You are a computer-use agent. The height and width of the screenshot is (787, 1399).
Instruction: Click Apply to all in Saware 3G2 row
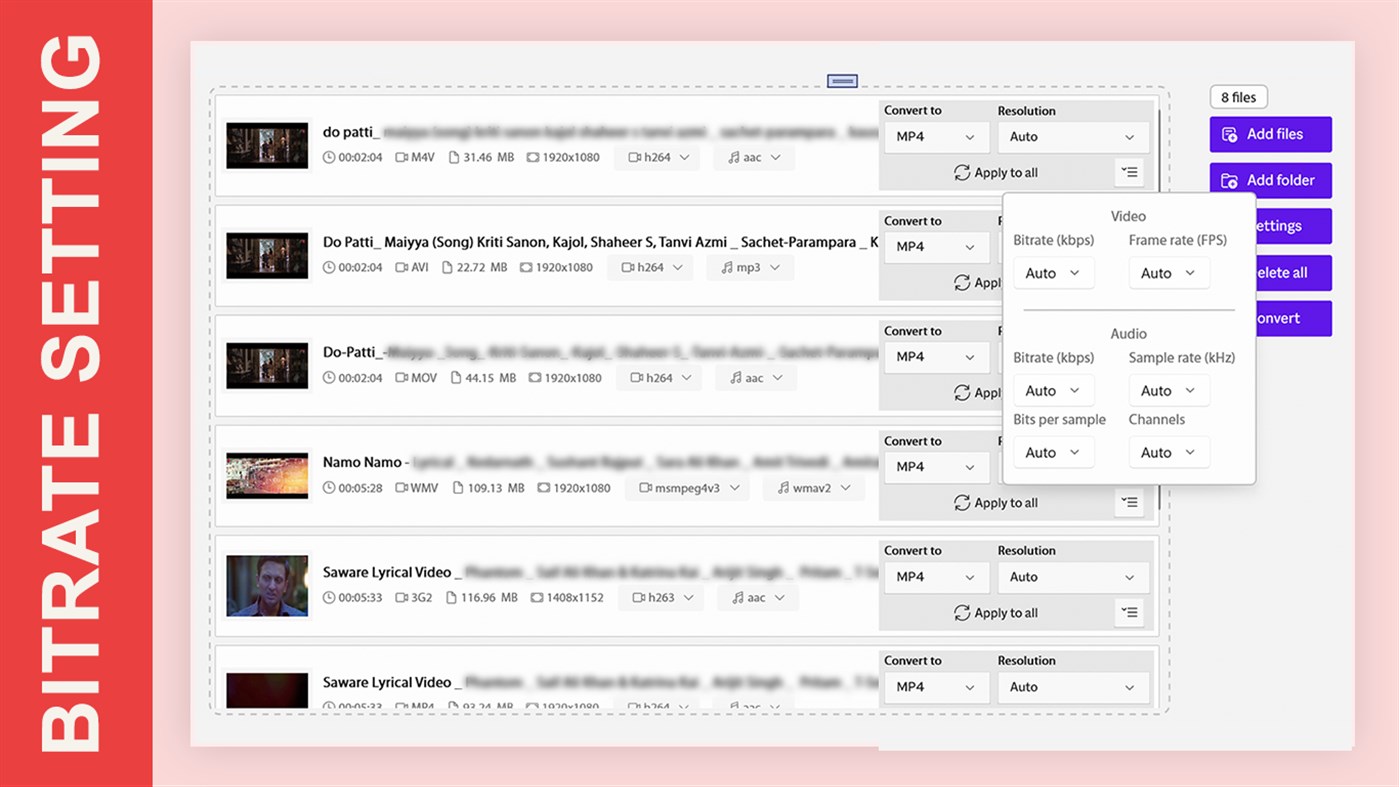pyautogui.click(x=996, y=613)
